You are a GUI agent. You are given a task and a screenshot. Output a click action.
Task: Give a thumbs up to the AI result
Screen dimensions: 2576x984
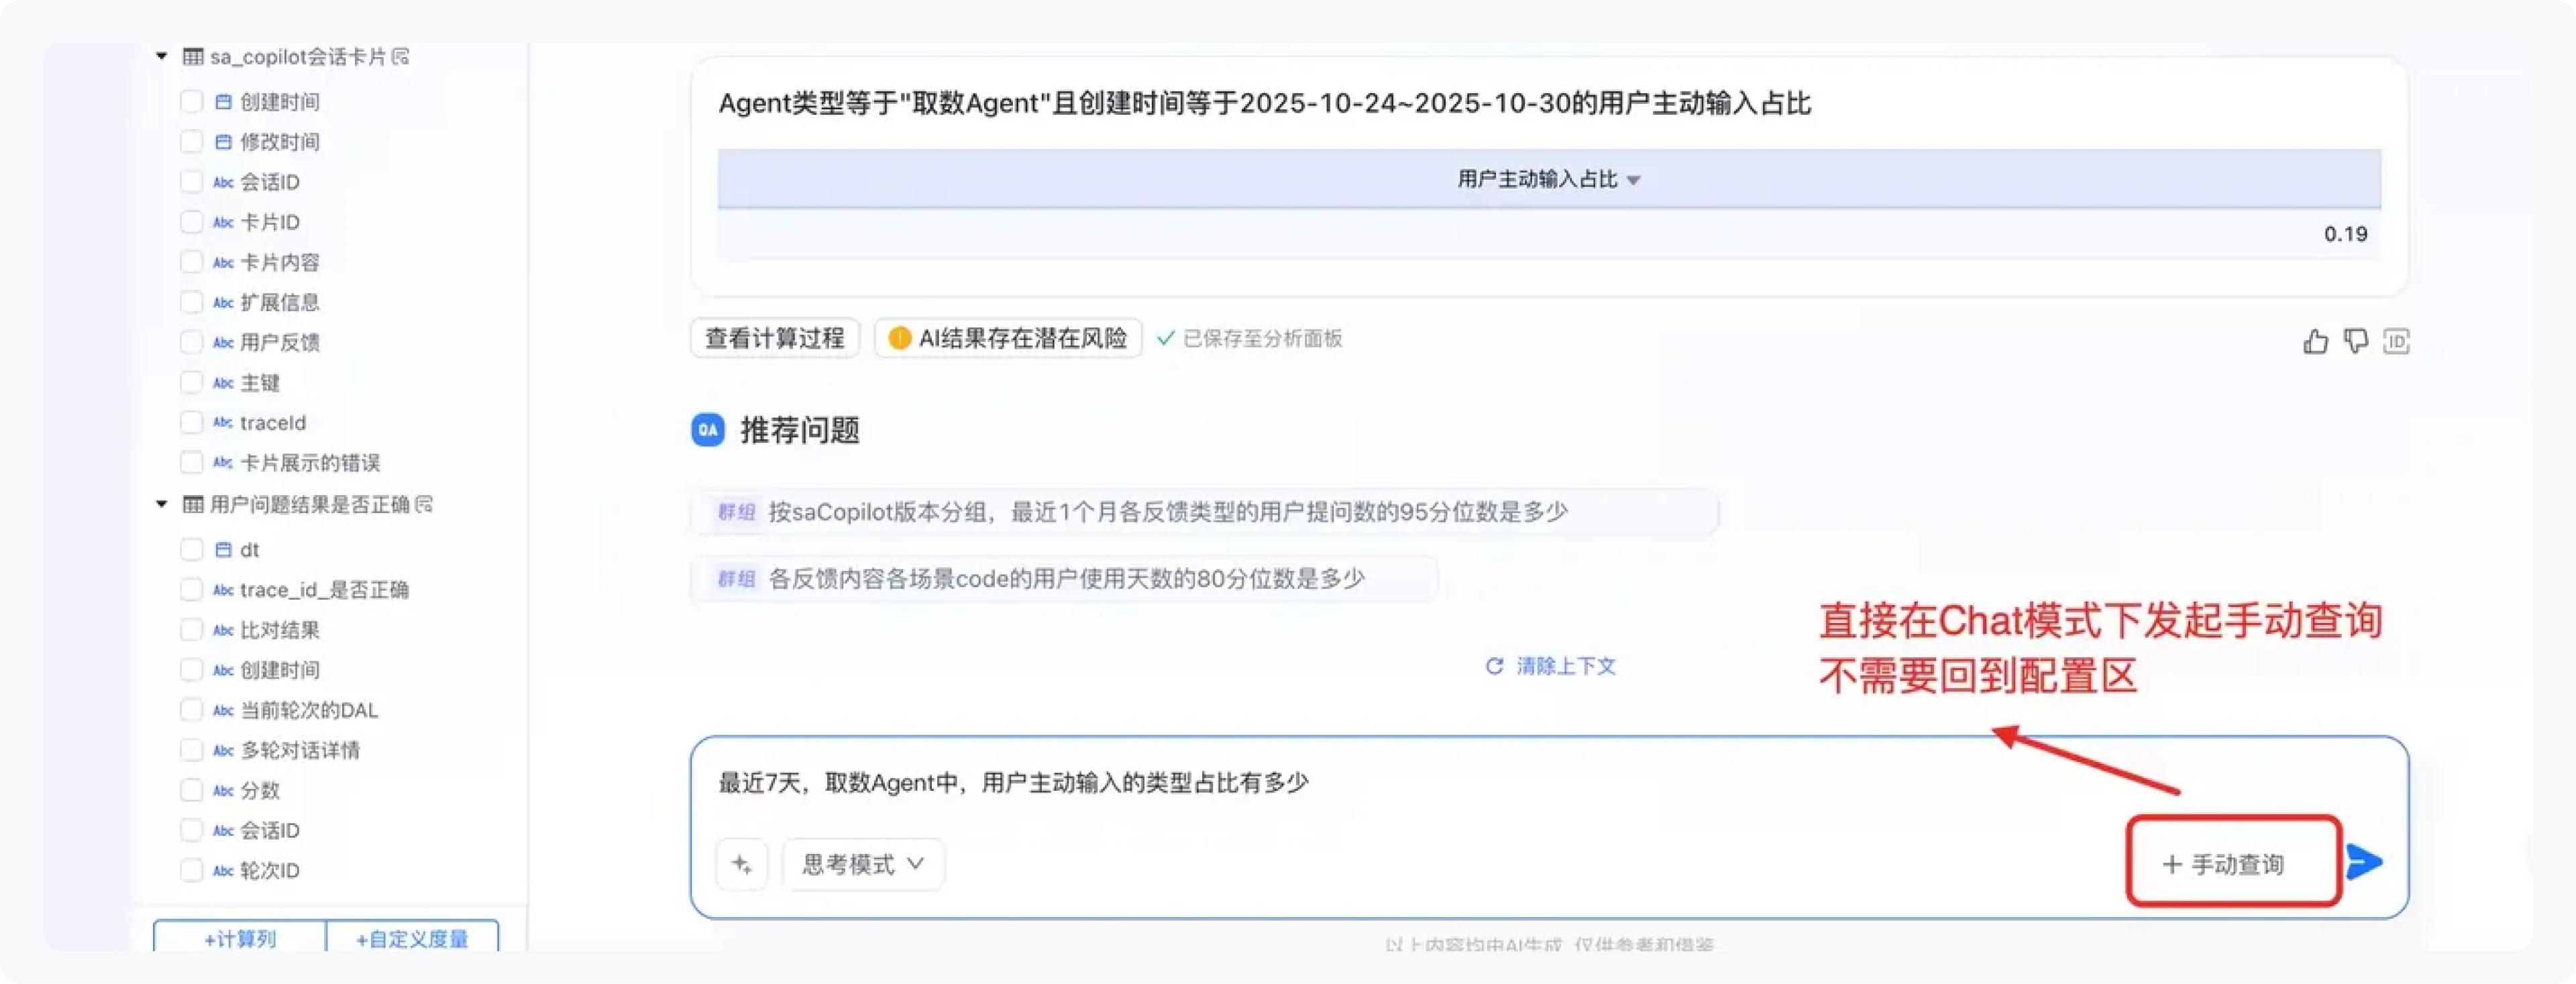[2315, 341]
